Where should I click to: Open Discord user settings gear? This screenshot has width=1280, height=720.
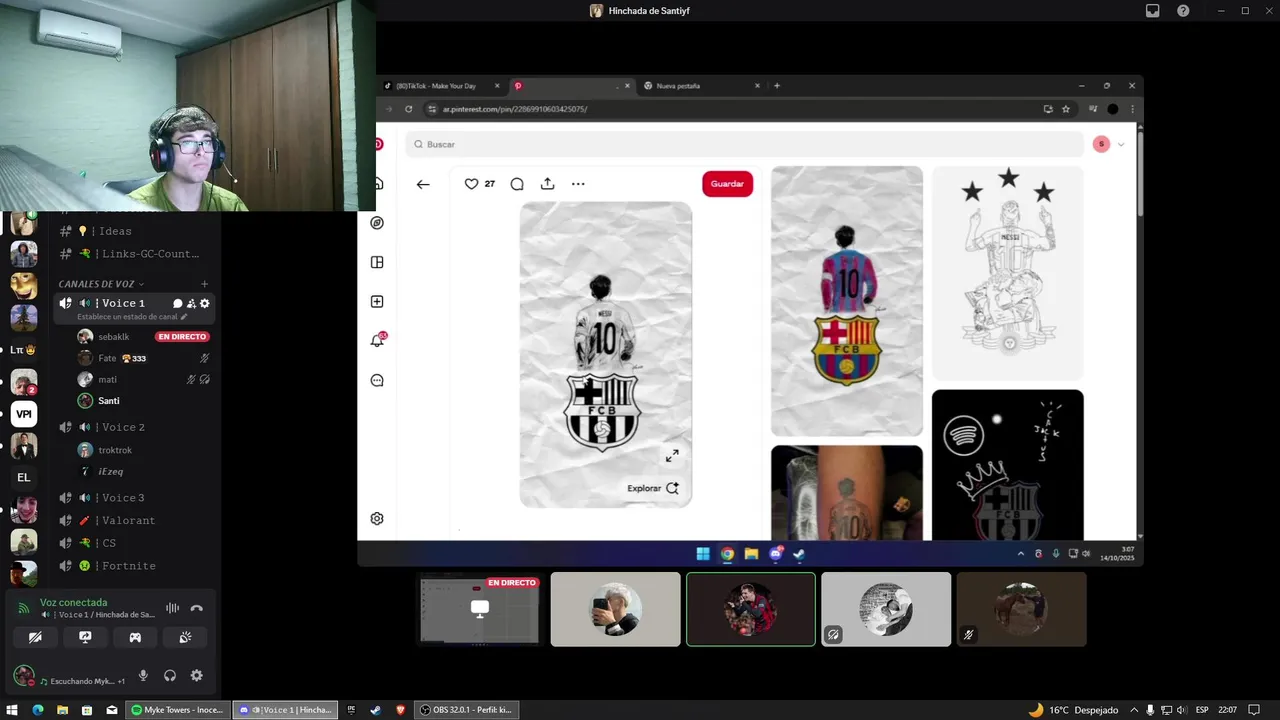[x=196, y=676]
